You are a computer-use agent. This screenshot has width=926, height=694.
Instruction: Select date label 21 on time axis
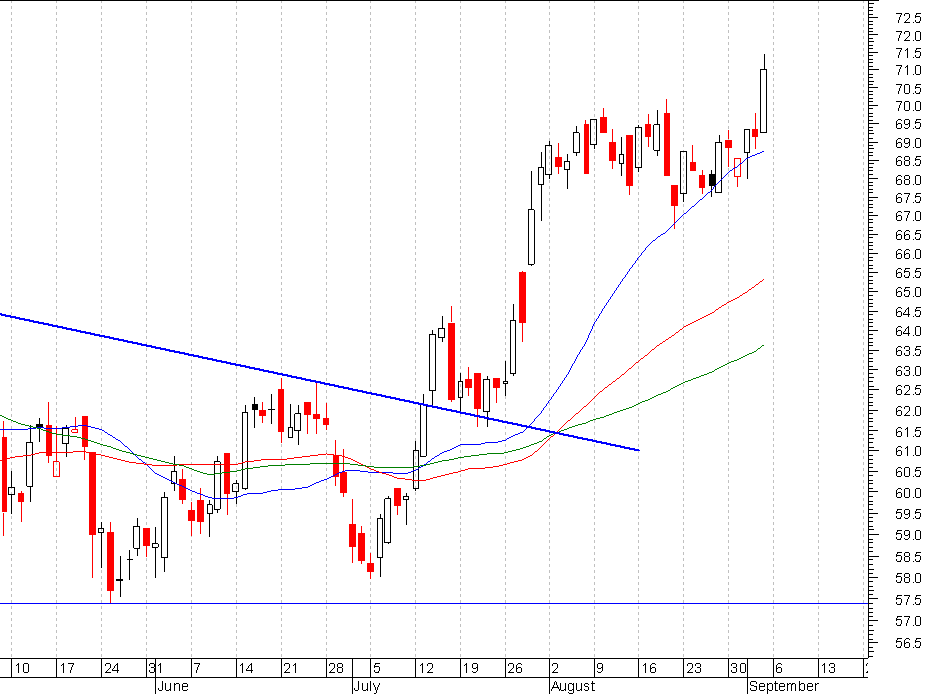pos(291,669)
